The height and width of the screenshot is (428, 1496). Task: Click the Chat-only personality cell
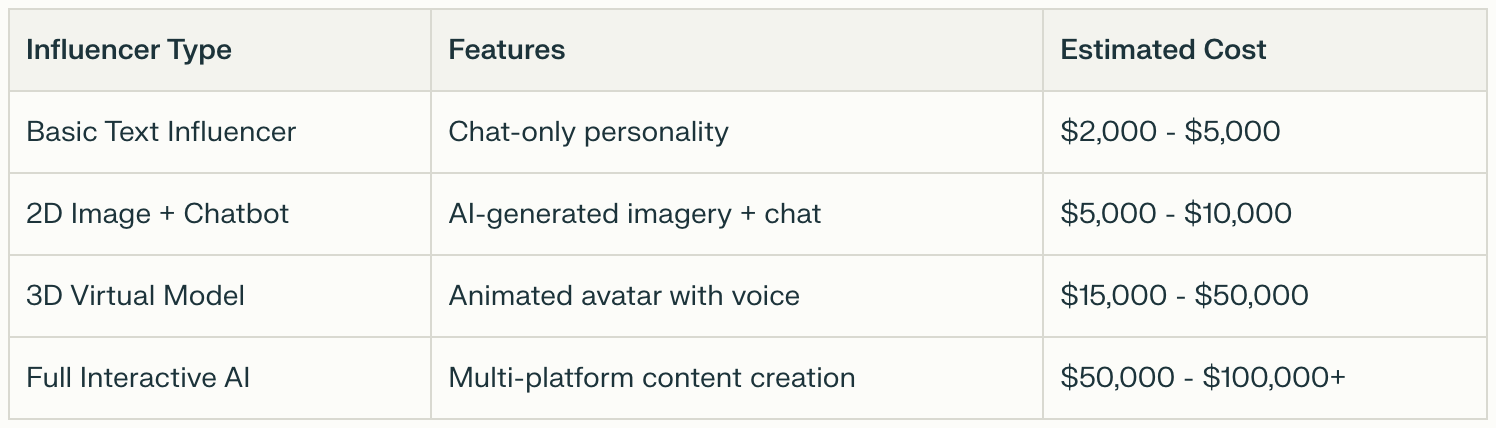click(x=588, y=132)
